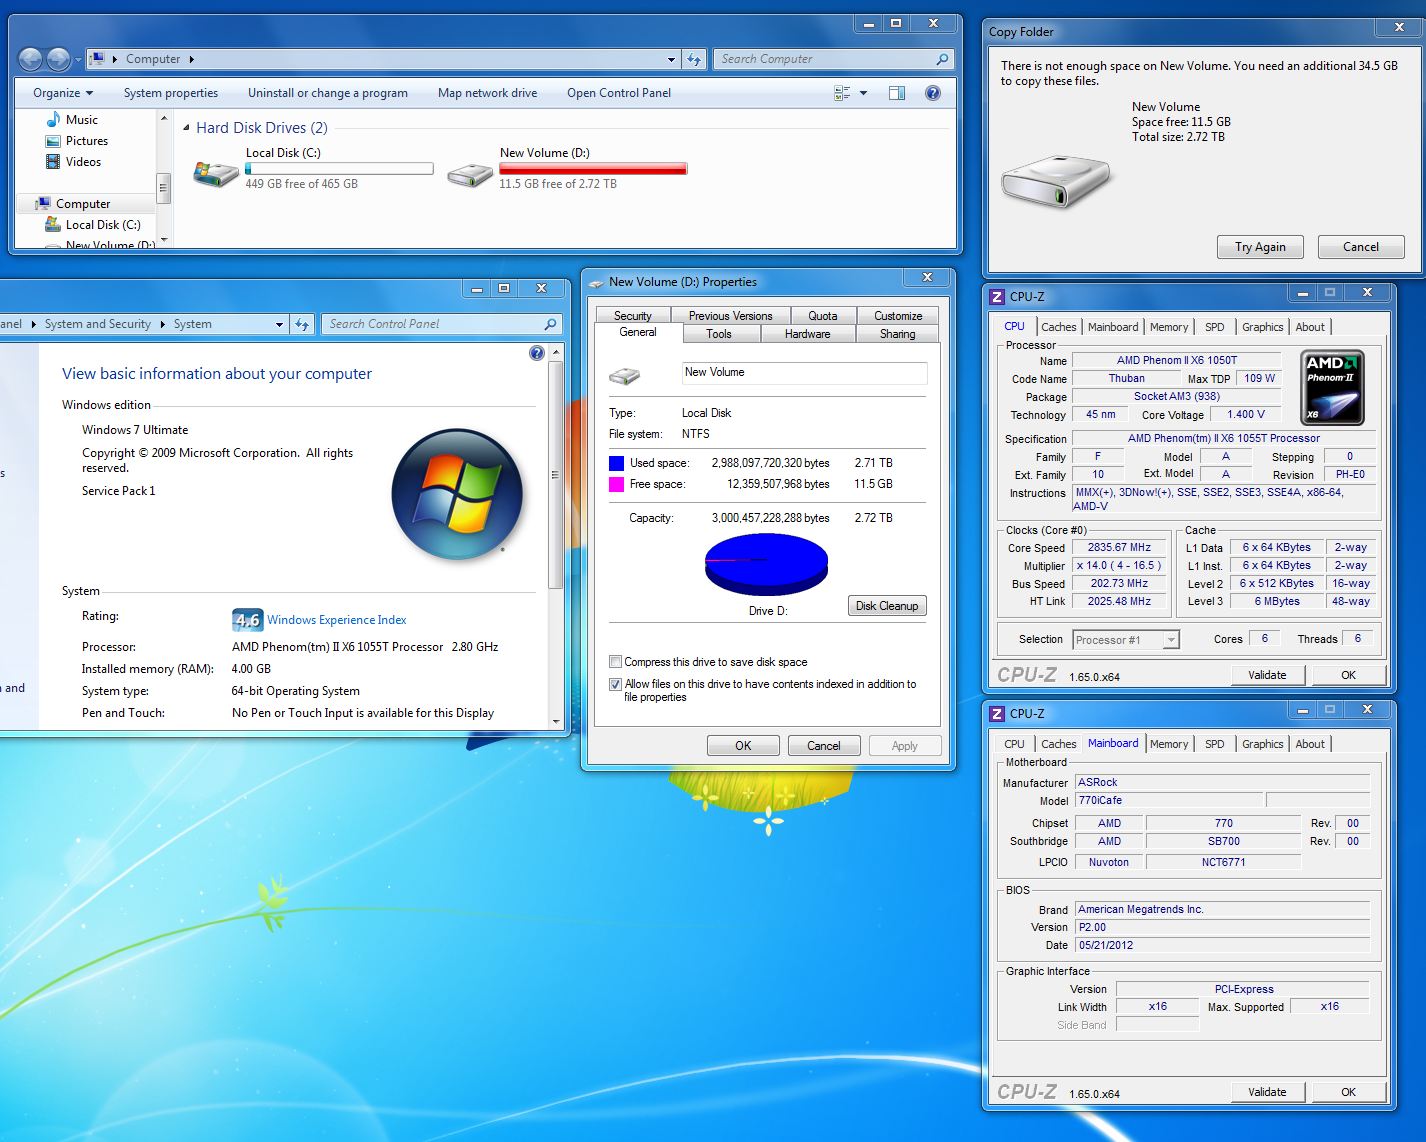Open the Graphics tab in CPU-Z CPU window
The image size is (1426, 1142).
1262,327
